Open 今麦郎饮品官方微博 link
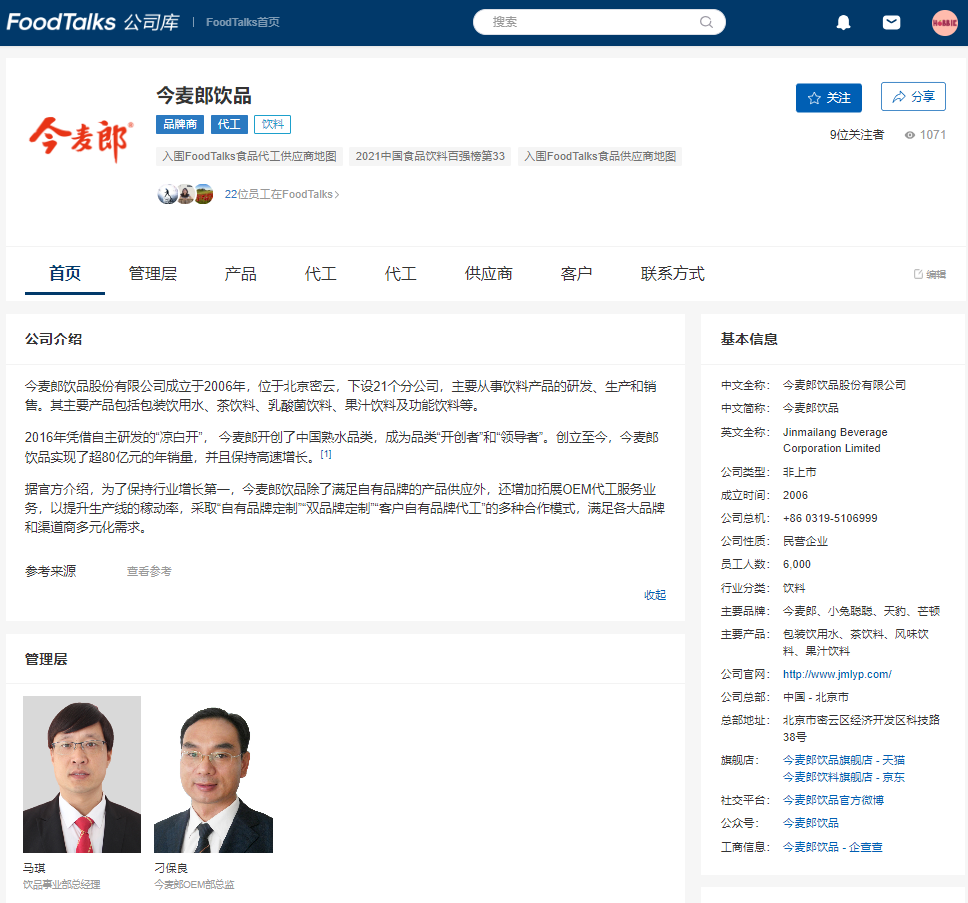 coord(832,800)
